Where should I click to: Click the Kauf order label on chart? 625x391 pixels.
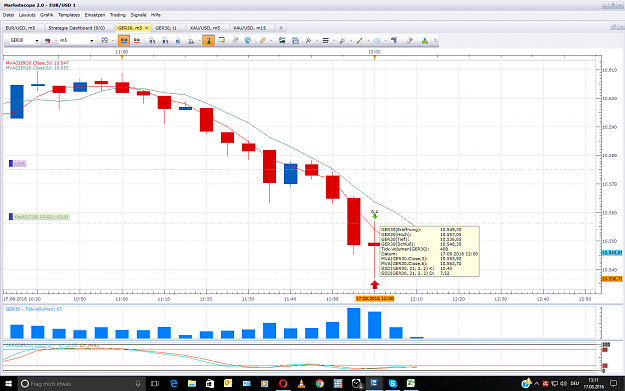(39, 217)
